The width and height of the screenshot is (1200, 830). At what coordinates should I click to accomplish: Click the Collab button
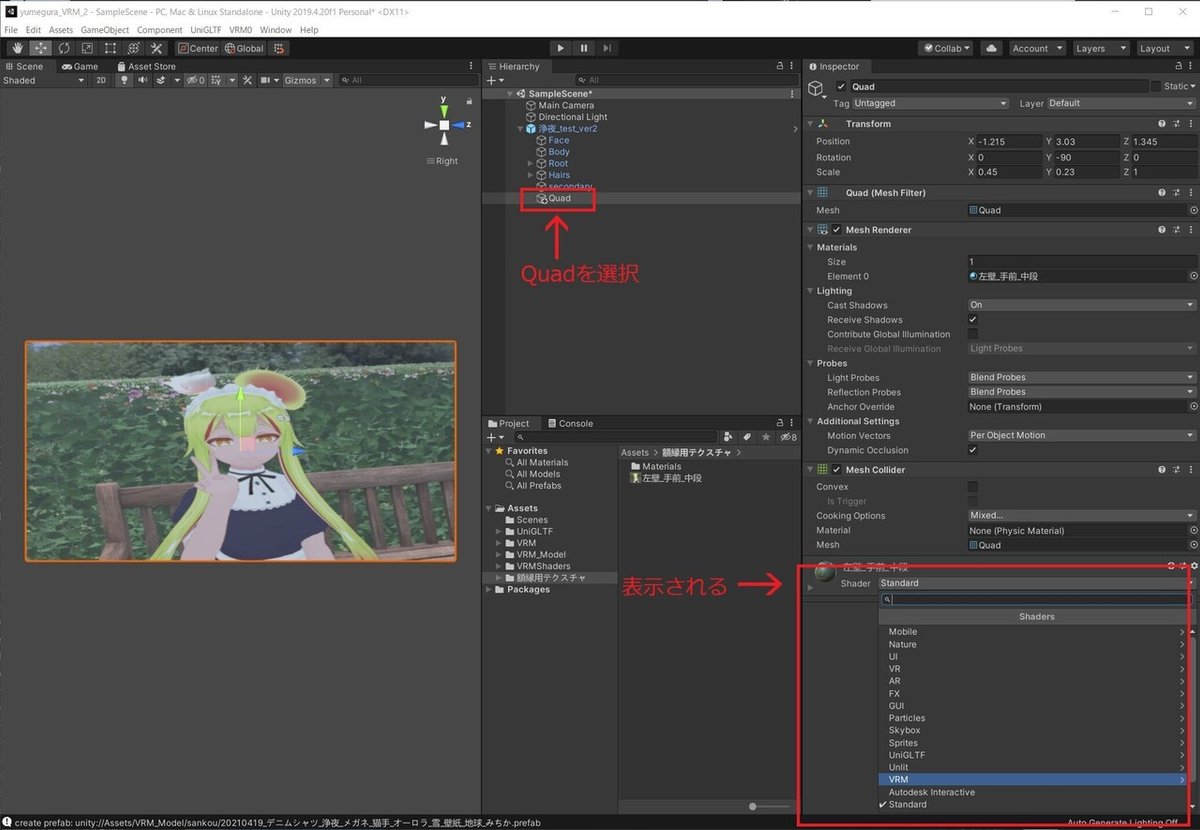pyautogui.click(x=946, y=48)
